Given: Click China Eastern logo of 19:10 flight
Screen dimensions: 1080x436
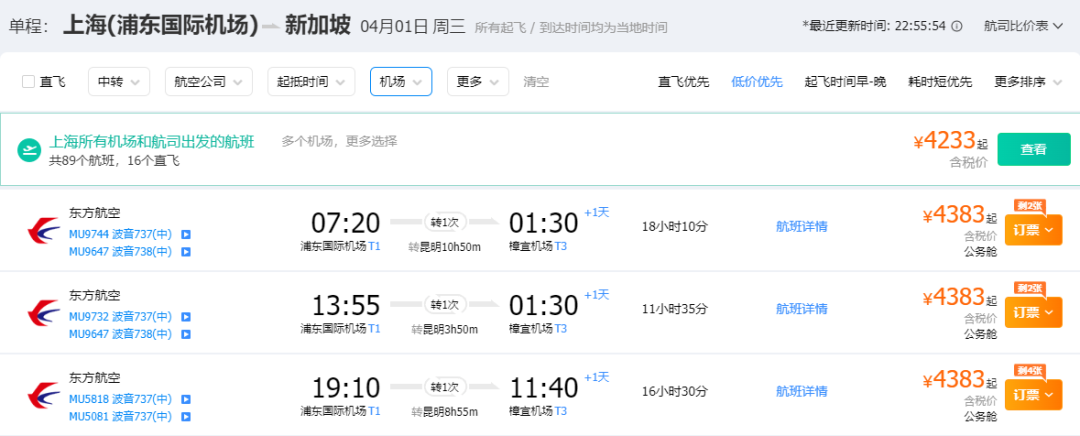Looking at the screenshot, I should click(x=43, y=397).
